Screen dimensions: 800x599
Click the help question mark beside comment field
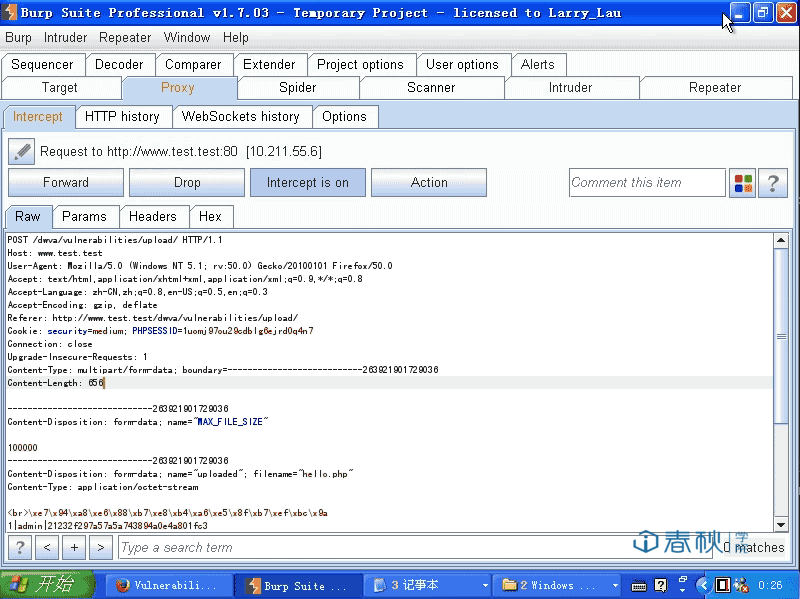pos(773,183)
